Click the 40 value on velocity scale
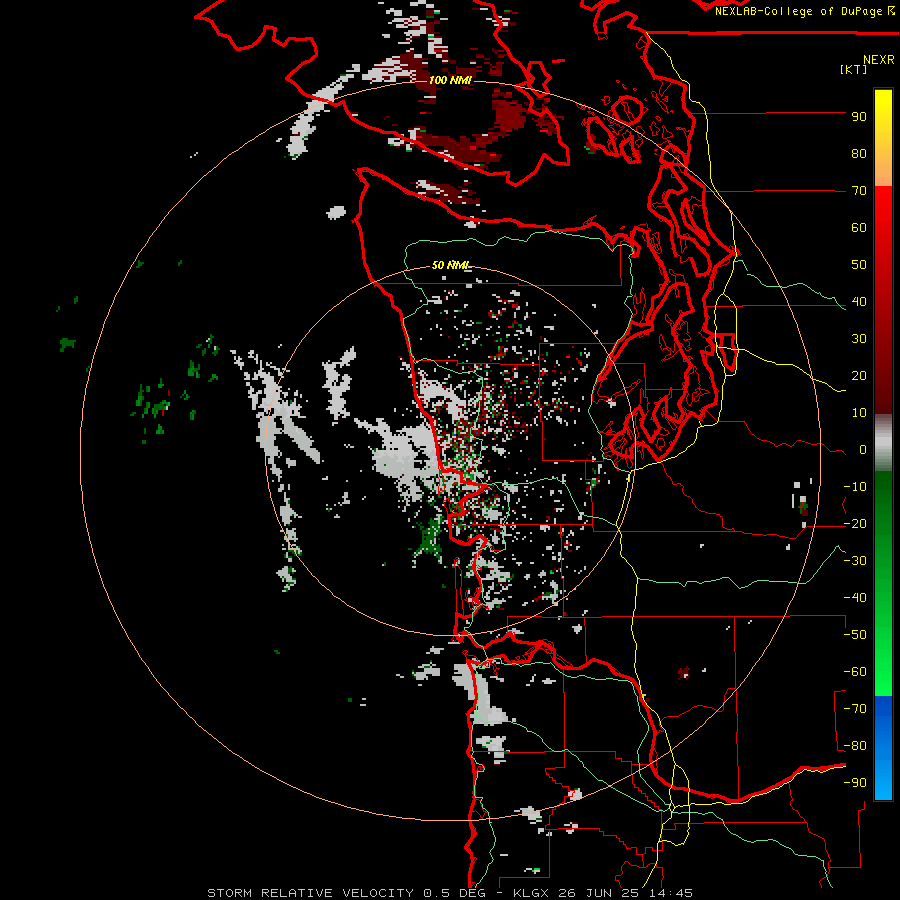This screenshot has height=900, width=900. [859, 301]
